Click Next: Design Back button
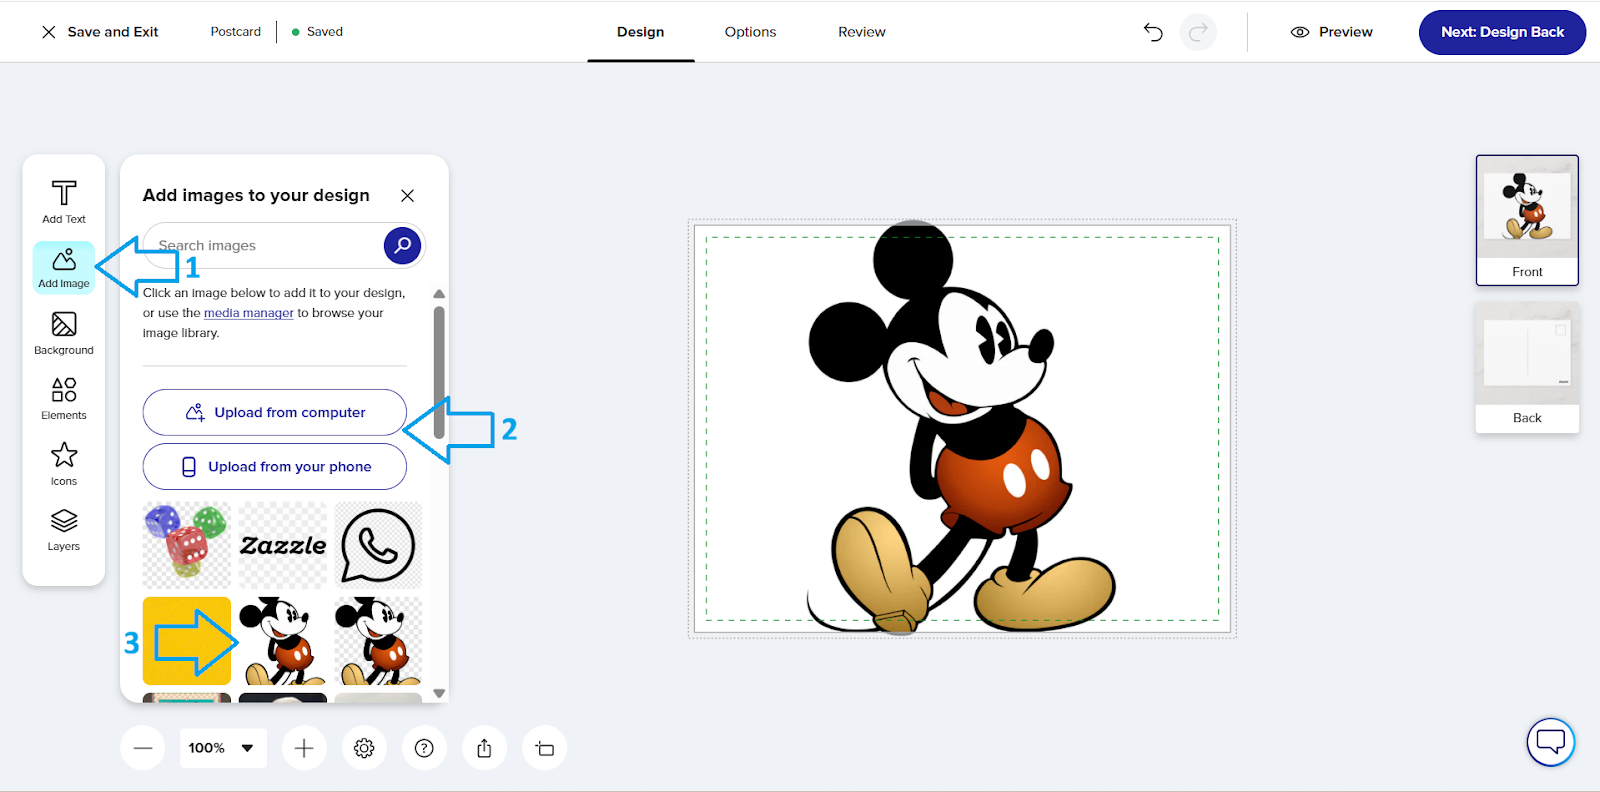This screenshot has width=1600, height=792. click(1501, 32)
